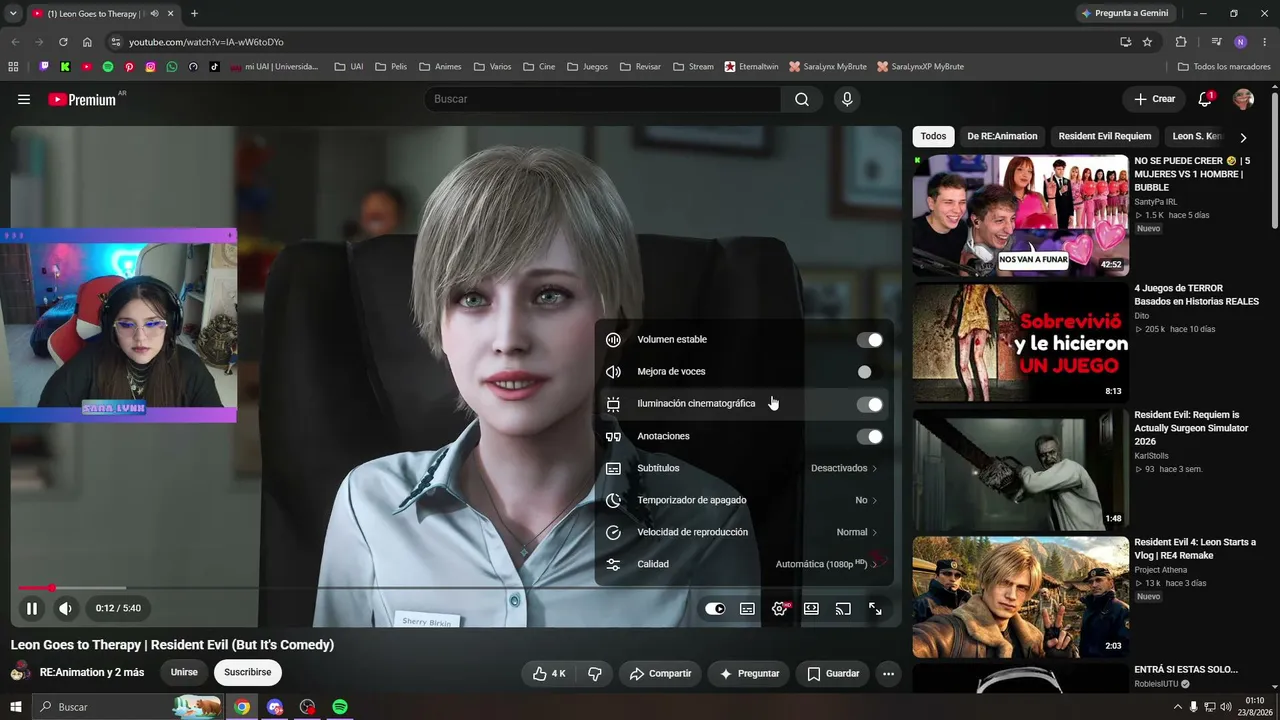
Task: Switch to theater mode
Action: 811,608
